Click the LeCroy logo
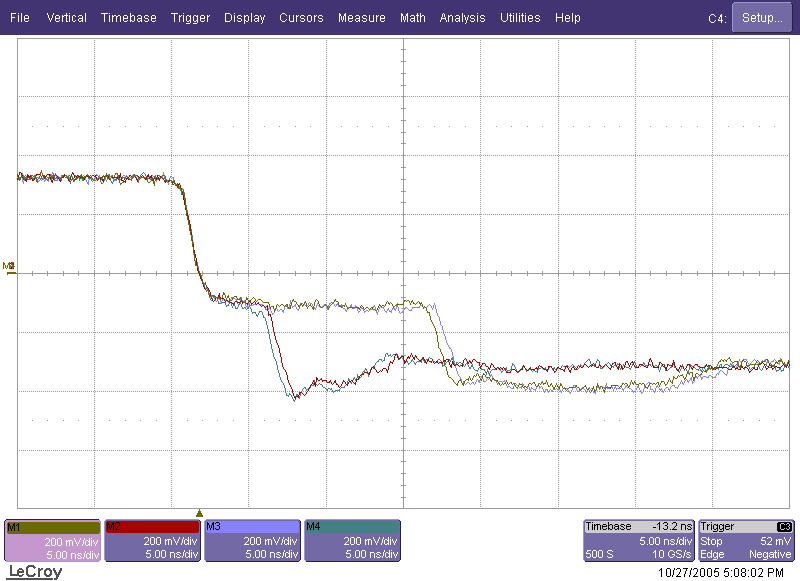800x581 pixels. 35,572
